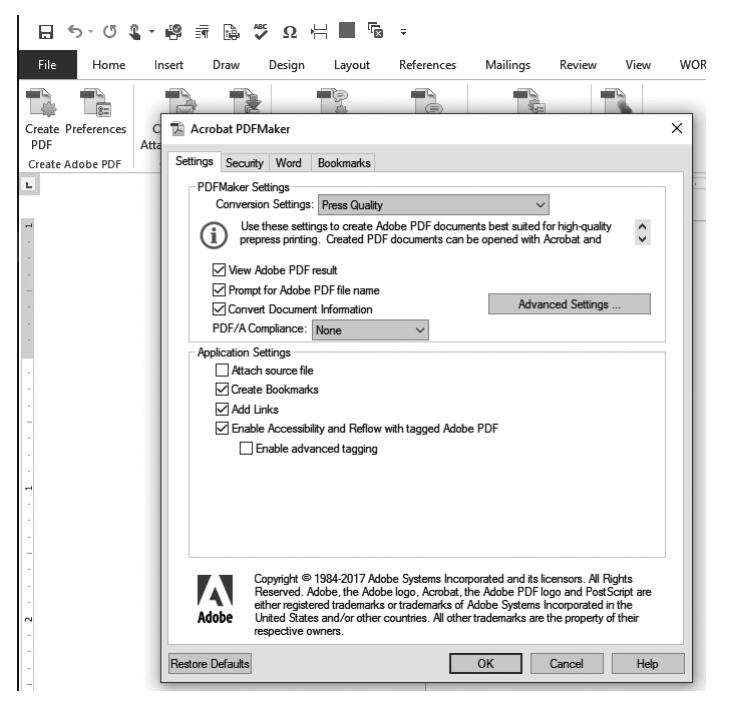729x723 pixels.
Task: Switch to the Security tab
Action: [x=244, y=162]
